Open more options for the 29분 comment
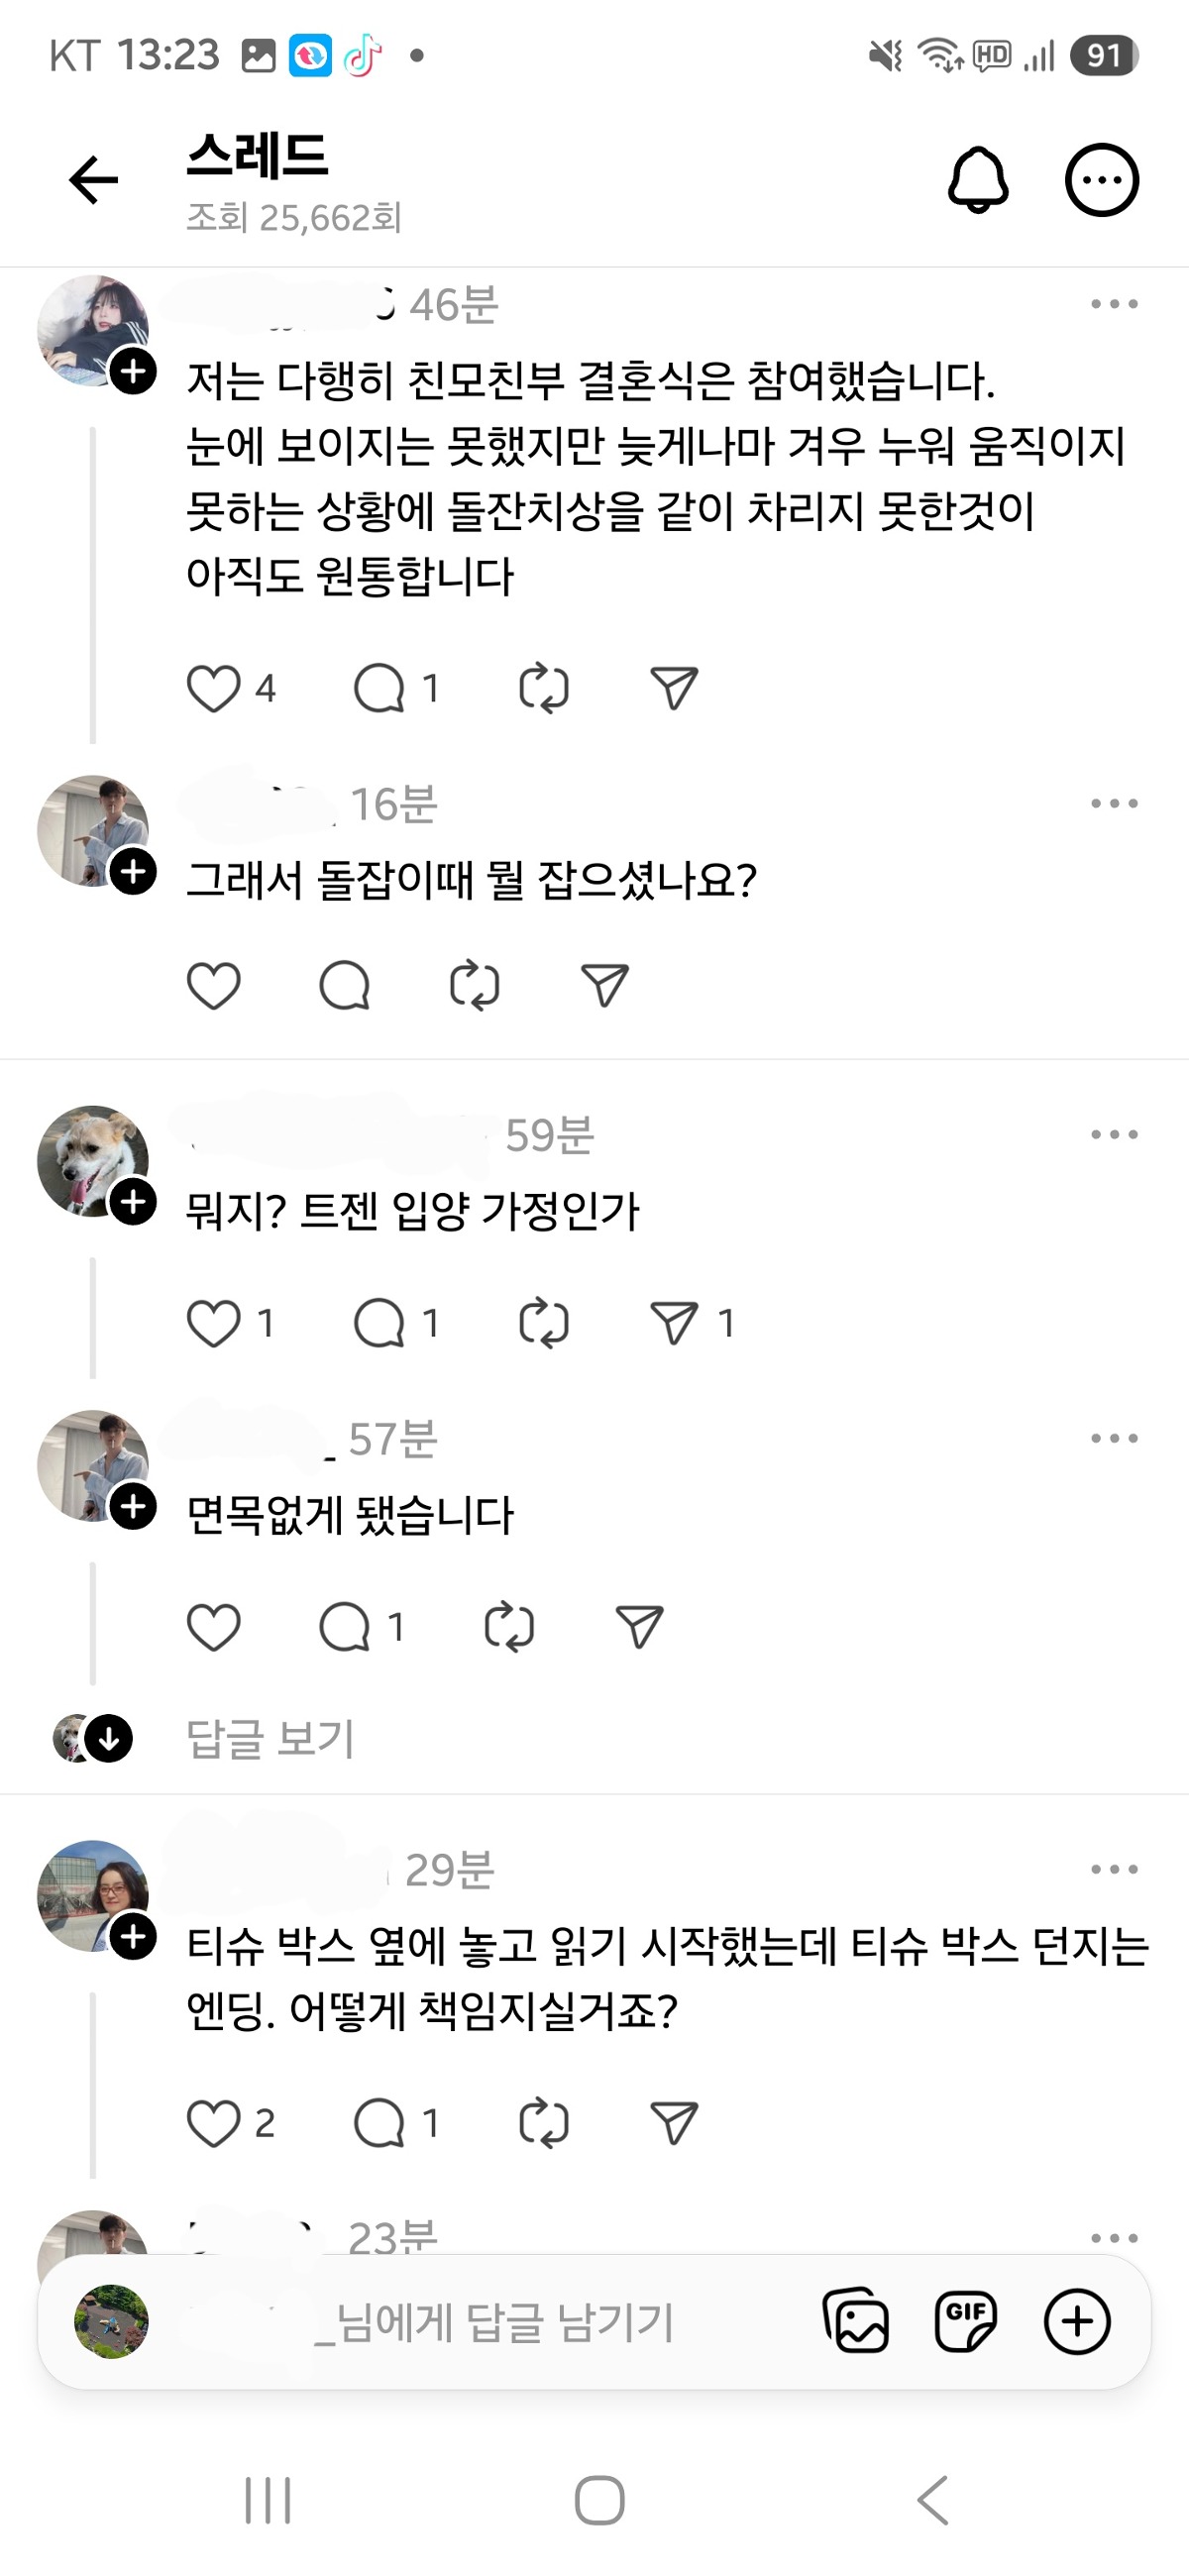The height and width of the screenshot is (2576, 1189). coord(1114,1869)
